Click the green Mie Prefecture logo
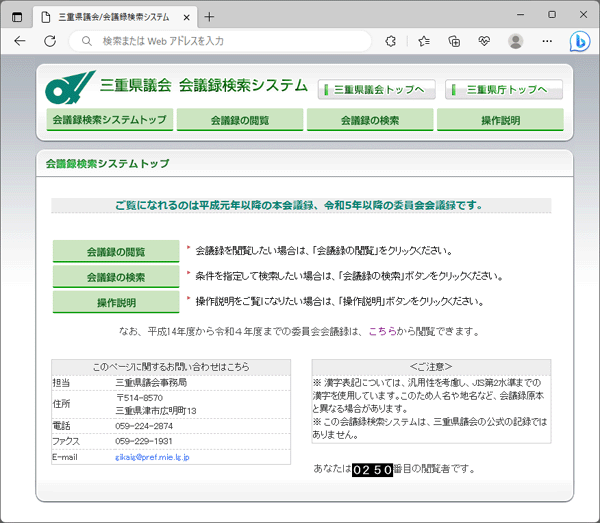Image resolution: width=600 pixels, height=523 pixels. (70, 87)
